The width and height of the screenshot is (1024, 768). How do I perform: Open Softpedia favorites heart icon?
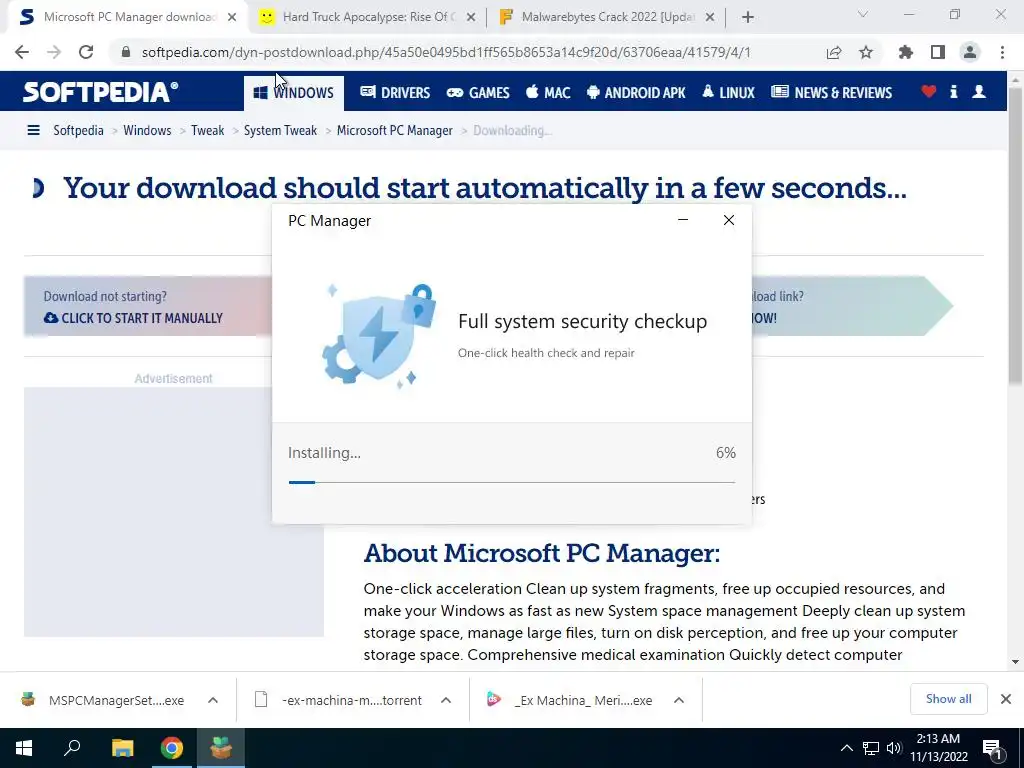click(x=929, y=92)
